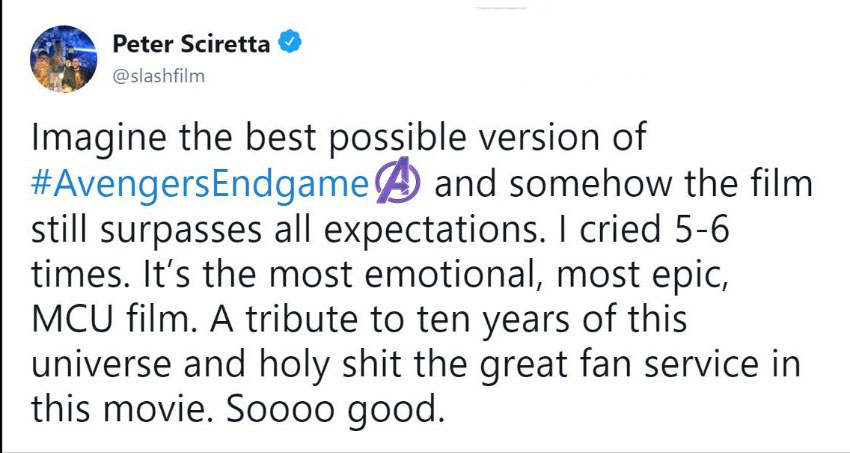850x453 pixels.
Task: Visit the @slashfilm handle
Action: [159, 76]
